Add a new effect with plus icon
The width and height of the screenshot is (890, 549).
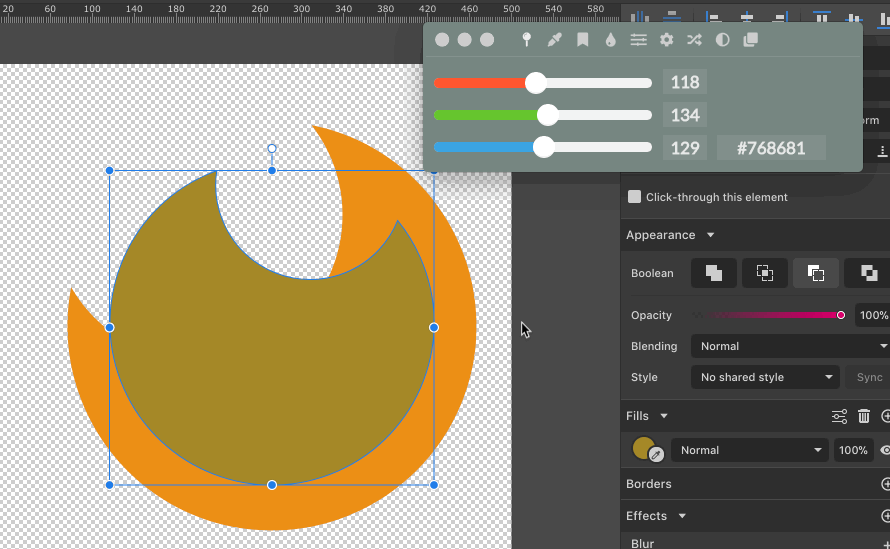tap(885, 516)
